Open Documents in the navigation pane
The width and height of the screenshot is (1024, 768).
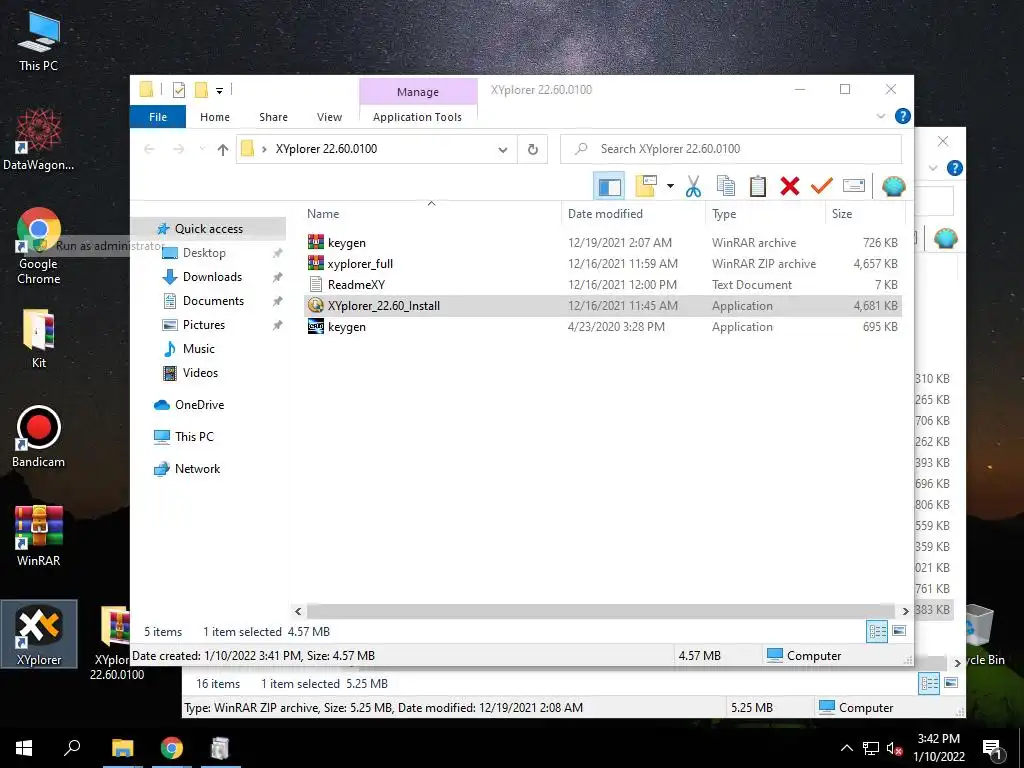(214, 301)
